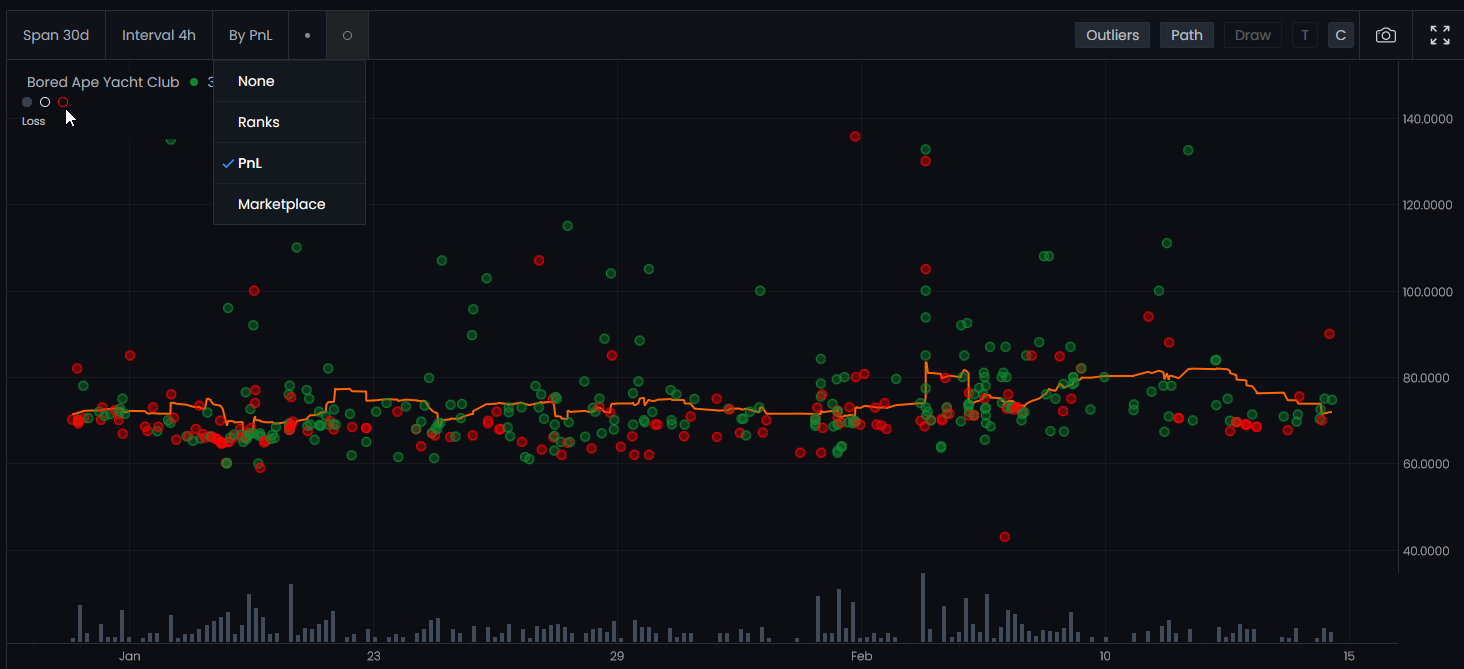Enable Draw mode
The width and height of the screenshot is (1464, 669).
click(1252, 35)
